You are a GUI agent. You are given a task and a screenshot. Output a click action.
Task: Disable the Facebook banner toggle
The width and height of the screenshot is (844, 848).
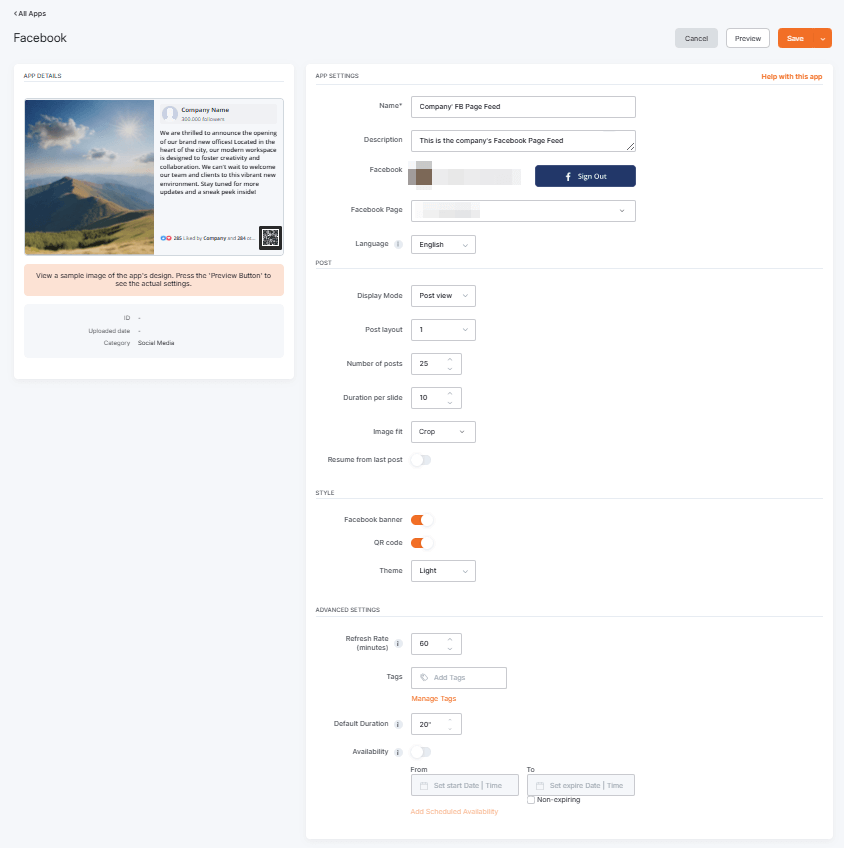pyautogui.click(x=421, y=519)
